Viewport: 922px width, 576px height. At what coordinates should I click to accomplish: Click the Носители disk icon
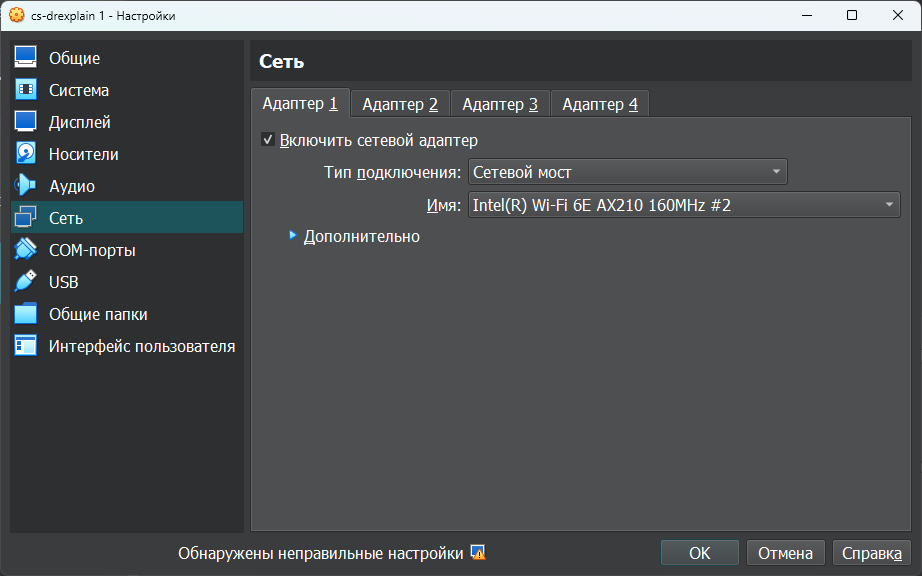pos(26,154)
